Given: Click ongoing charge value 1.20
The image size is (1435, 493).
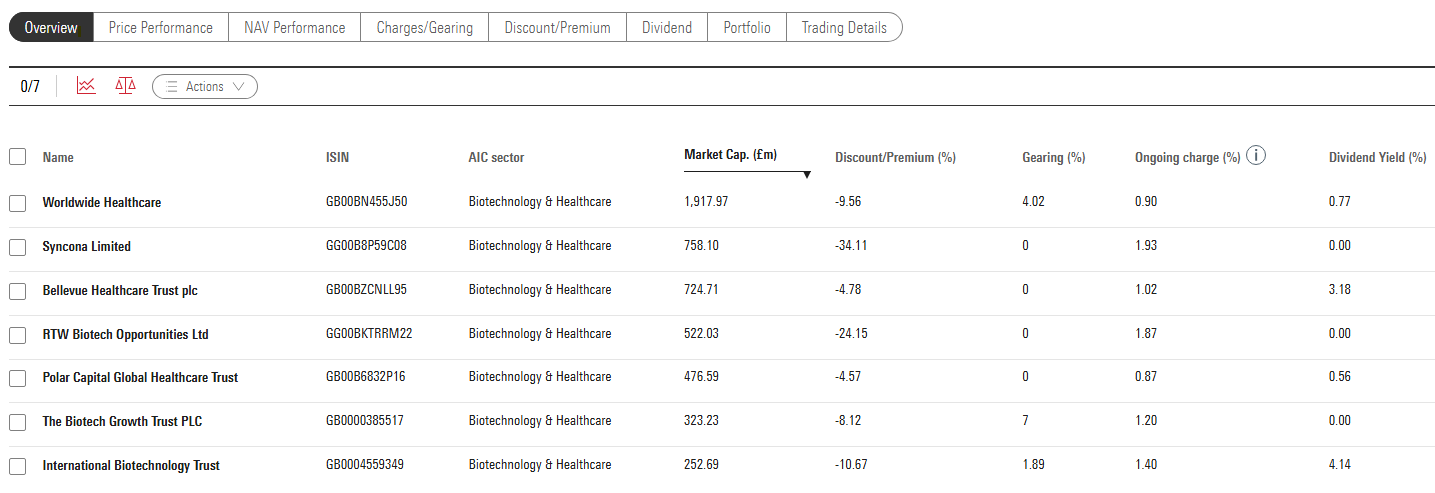Looking at the screenshot, I should click(1146, 420).
